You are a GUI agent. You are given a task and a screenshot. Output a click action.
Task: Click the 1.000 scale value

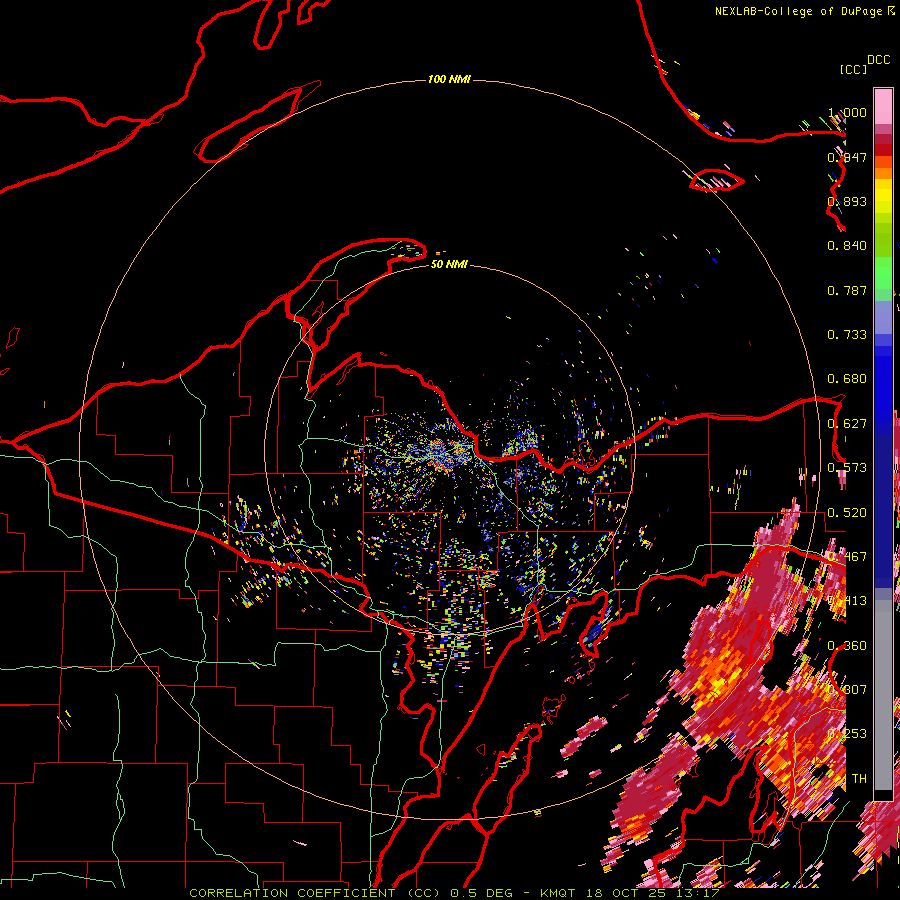pyautogui.click(x=847, y=112)
